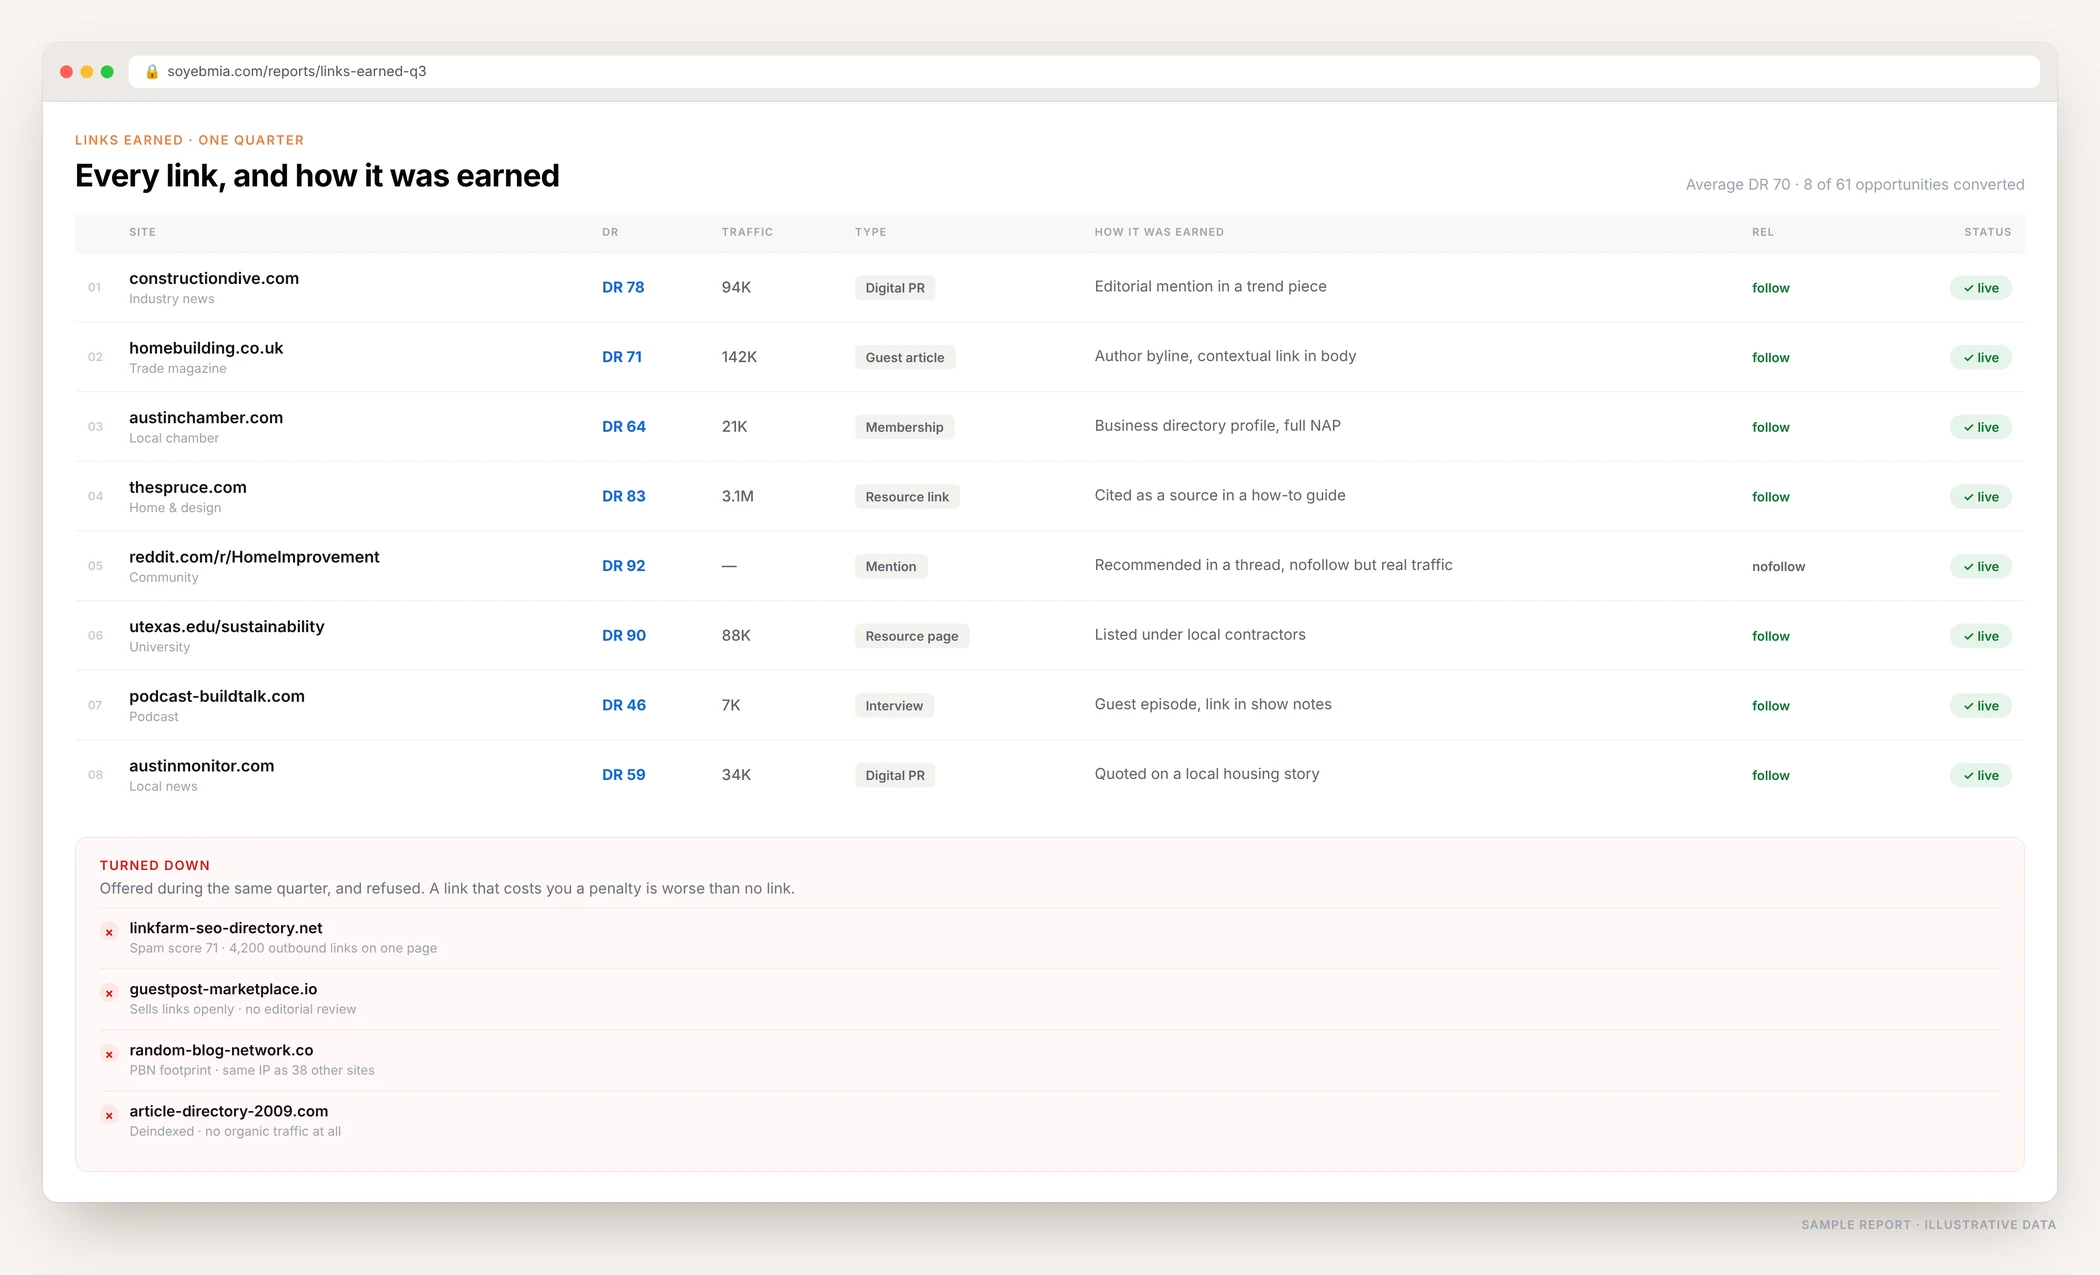Click the red X beside article-directory-2009.com

109,1115
